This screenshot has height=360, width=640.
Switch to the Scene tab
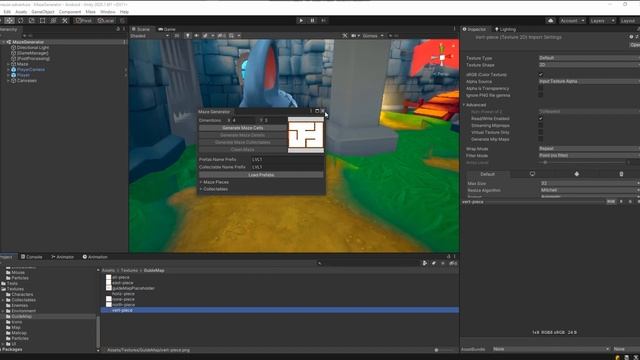click(x=141, y=29)
